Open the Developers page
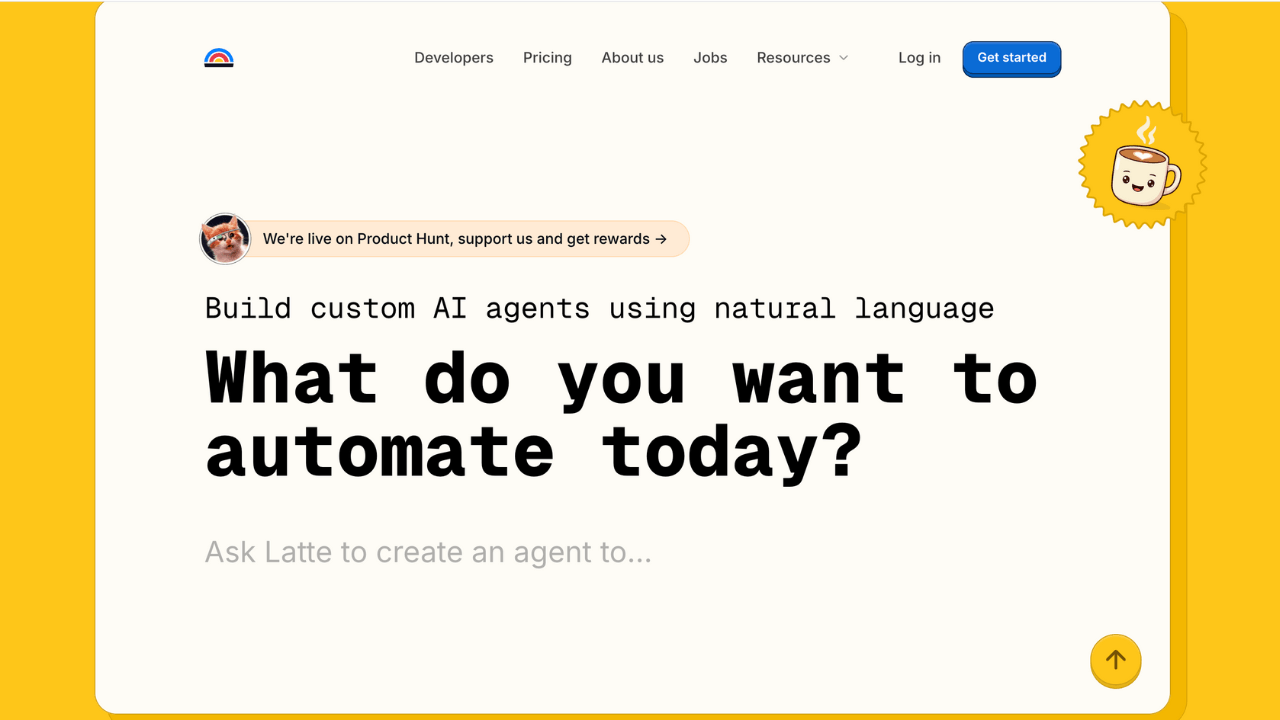1280x720 pixels. pos(454,58)
